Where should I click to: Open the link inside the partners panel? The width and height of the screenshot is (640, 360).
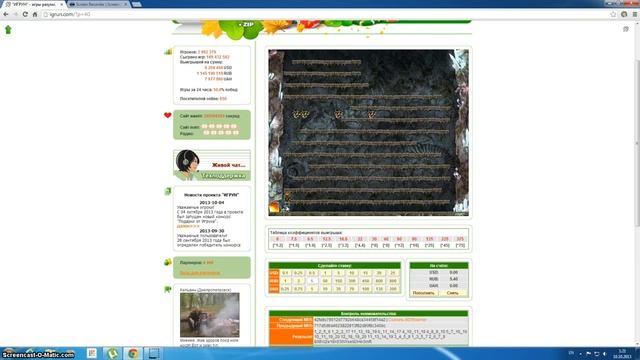pyautogui.click(x=200, y=272)
